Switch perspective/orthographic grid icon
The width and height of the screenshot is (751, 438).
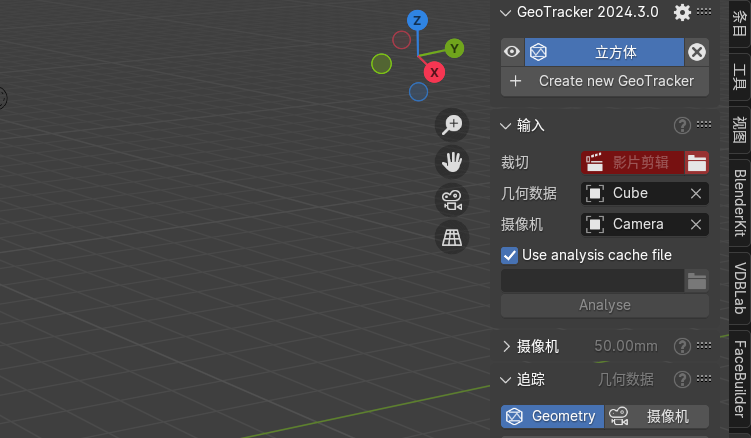point(452,237)
